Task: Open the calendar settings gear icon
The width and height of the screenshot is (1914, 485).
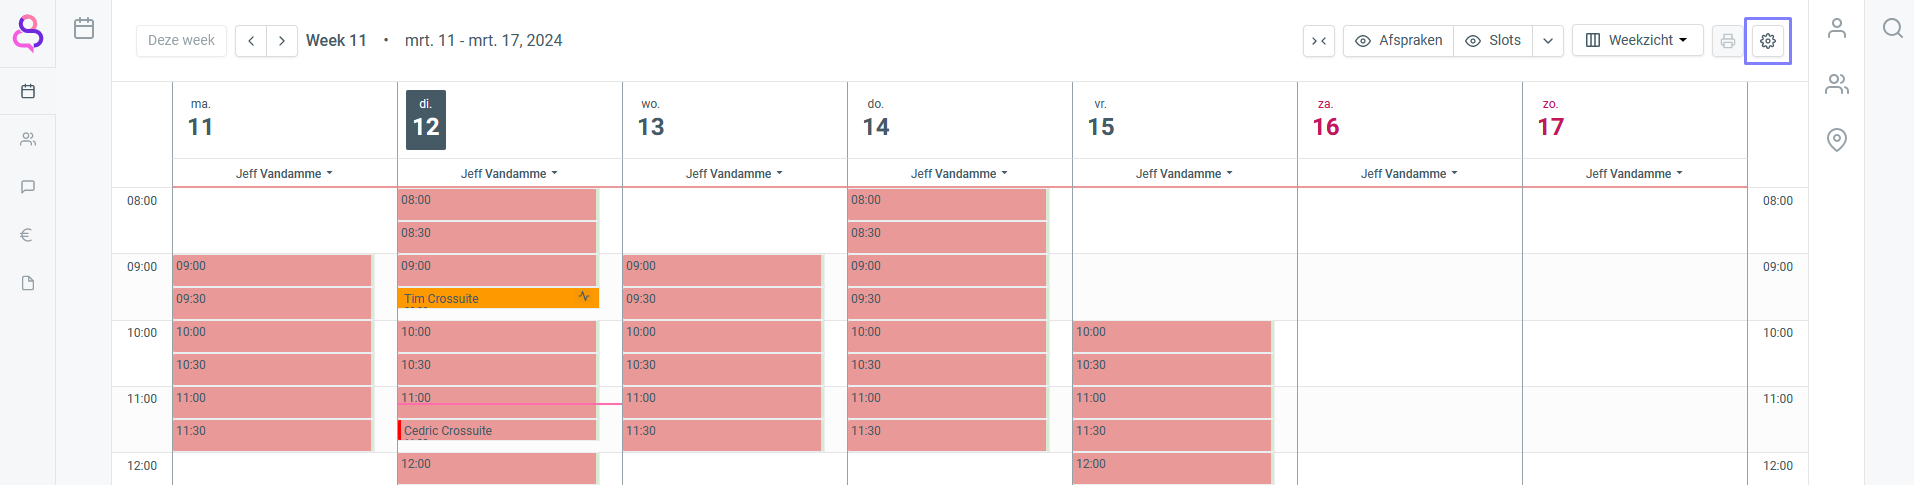Action: [1768, 41]
